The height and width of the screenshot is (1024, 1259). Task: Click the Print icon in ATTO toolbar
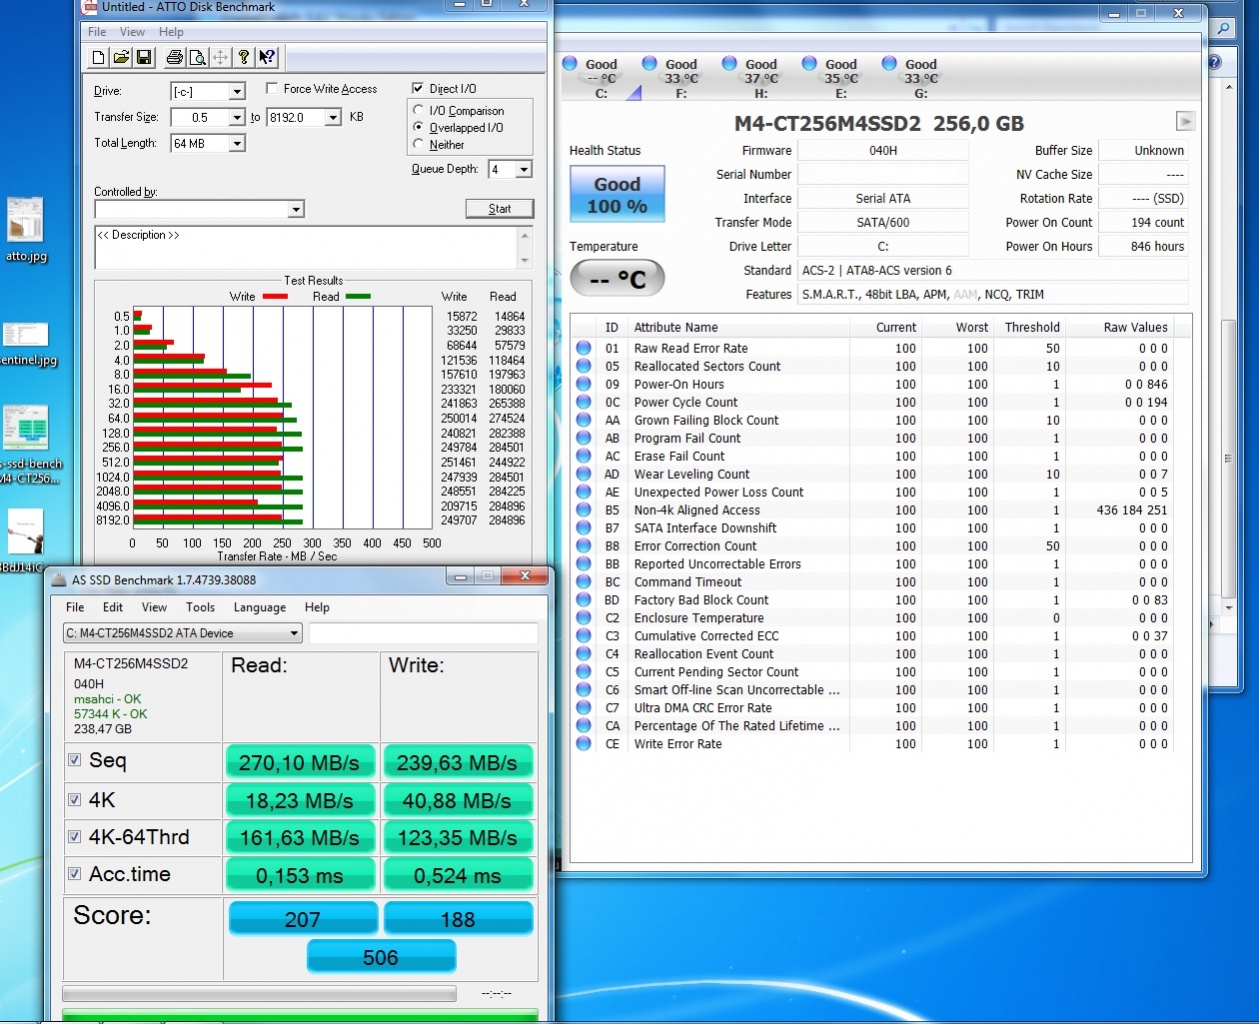[175, 58]
